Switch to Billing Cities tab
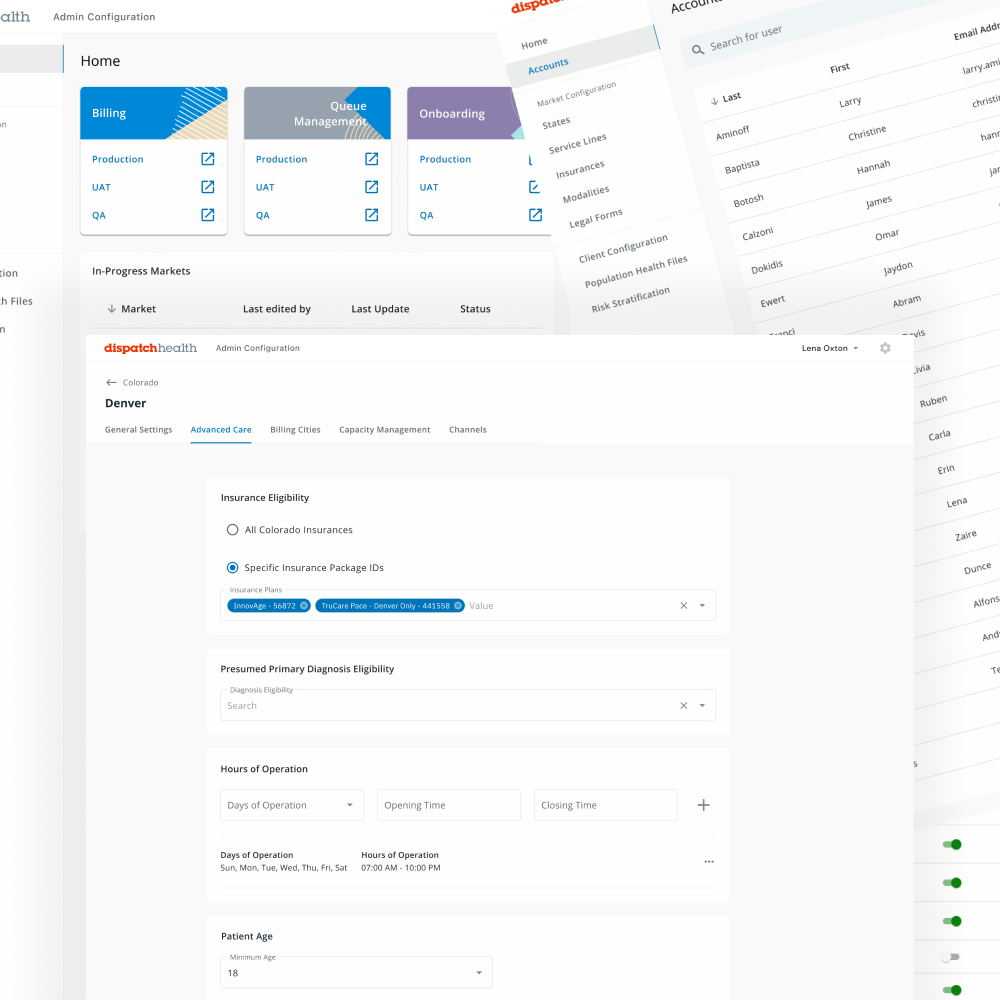Image resolution: width=1000 pixels, height=1000 pixels. (295, 430)
